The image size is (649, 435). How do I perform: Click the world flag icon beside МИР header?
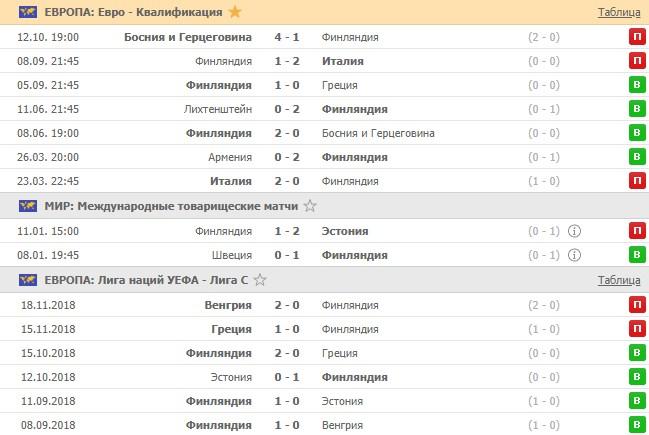pos(27,206)
